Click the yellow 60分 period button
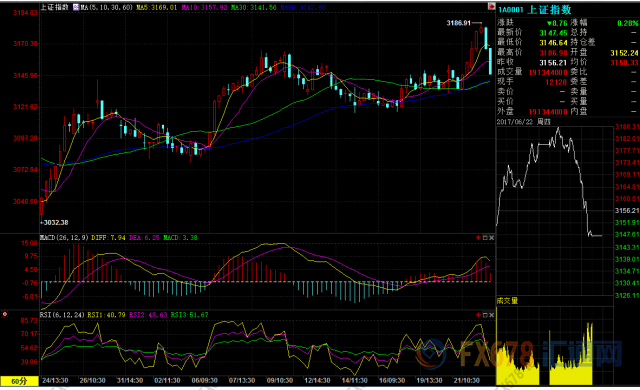Image resolution: width=640 pixels, height=390 pixels. pyautogui.click(x=20, y=381)
